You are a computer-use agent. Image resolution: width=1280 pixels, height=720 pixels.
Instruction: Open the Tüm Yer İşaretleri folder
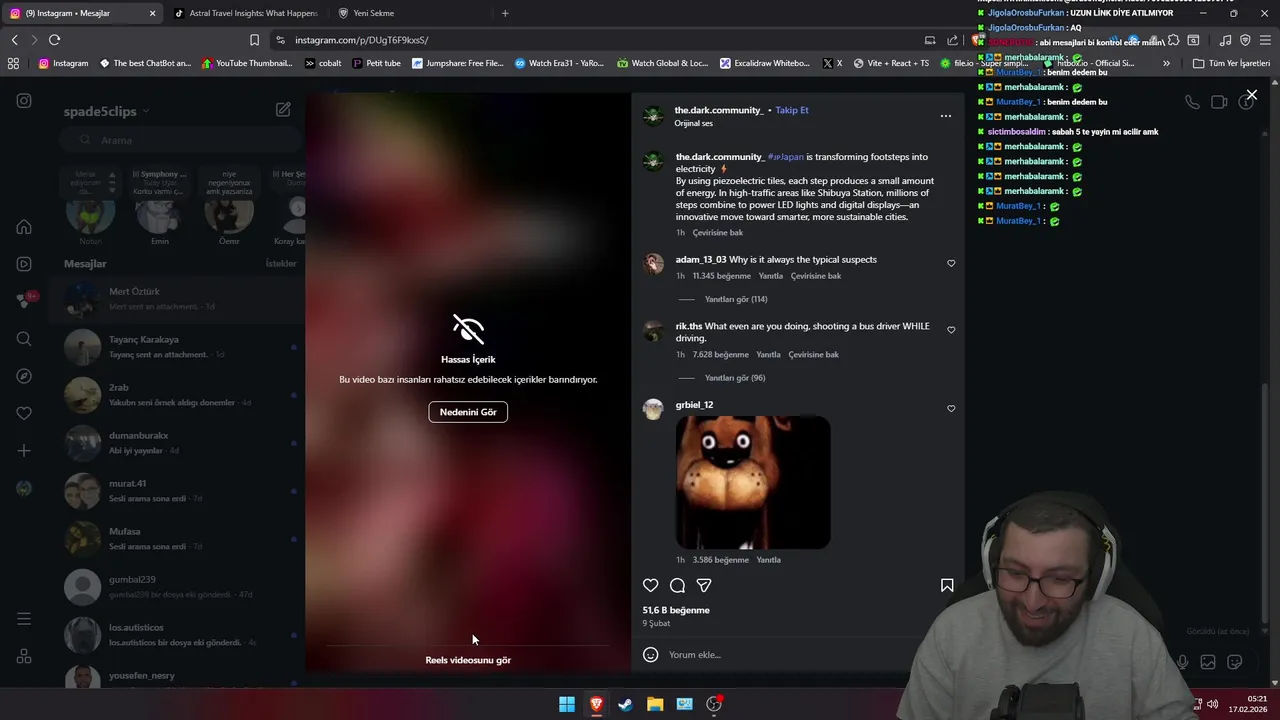pos(1231,63)
